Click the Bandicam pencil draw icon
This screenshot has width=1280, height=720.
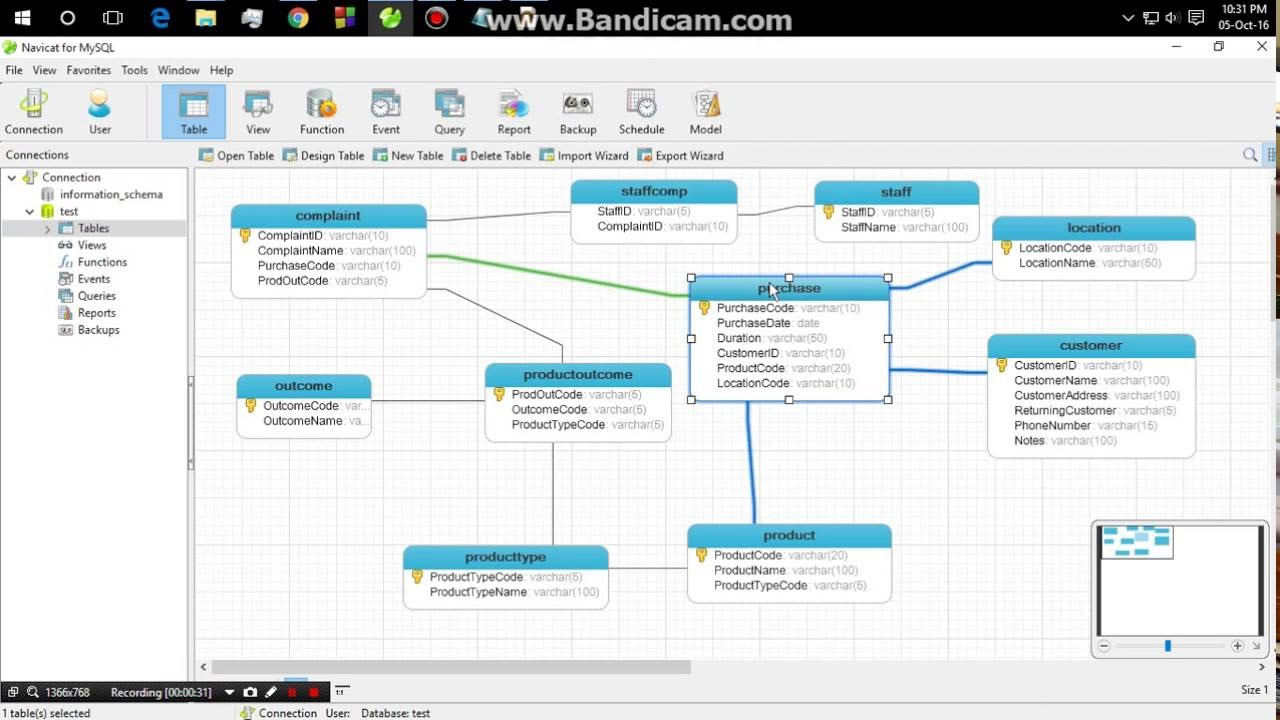pyautogui.click(x=271, y=692)
